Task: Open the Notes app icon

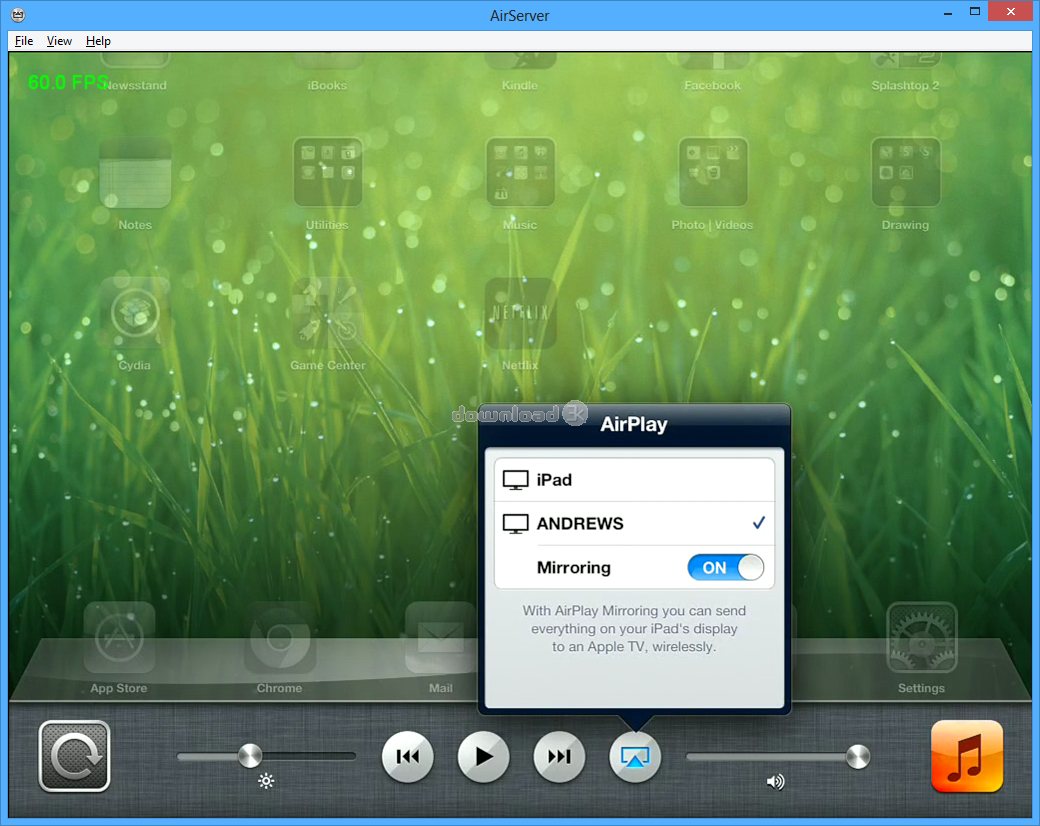Action: tap(135, 174)
